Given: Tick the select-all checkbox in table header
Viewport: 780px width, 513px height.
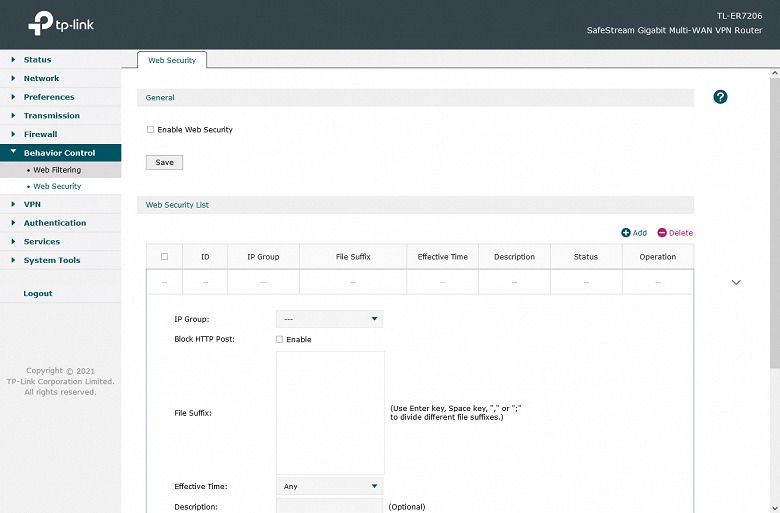Looking at the screenshot, I should (x=164, y=257).
